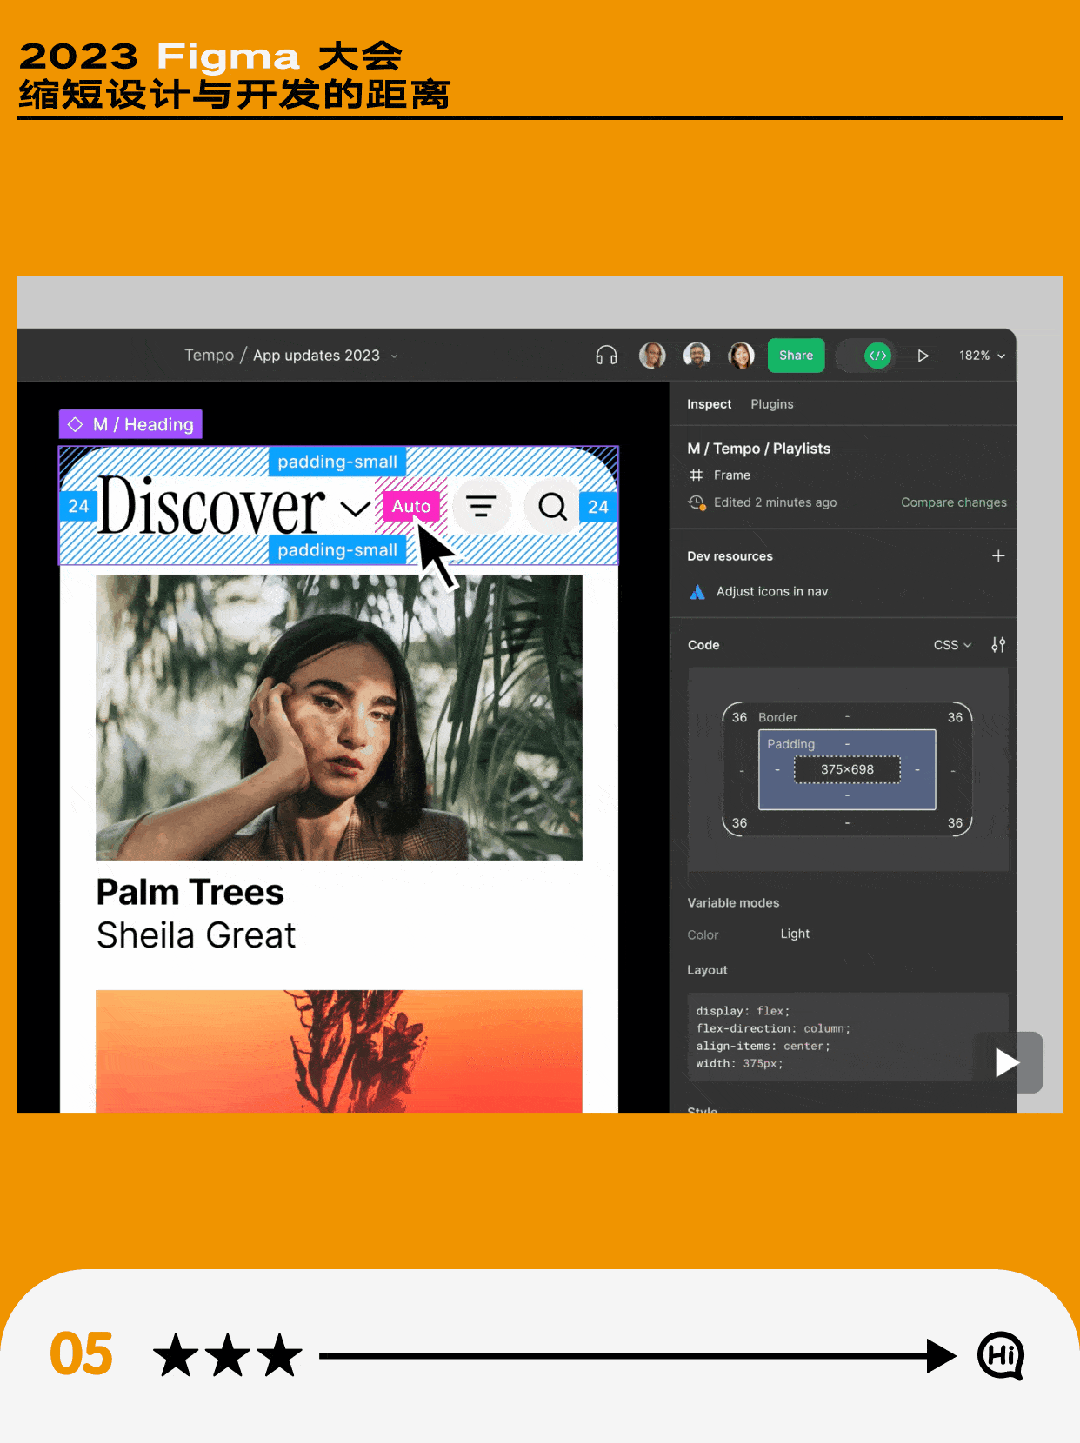Viewport: 1080px width, 1443px height.
Task: Add a dev resource with plus icon
Action: tap(997, 556)
